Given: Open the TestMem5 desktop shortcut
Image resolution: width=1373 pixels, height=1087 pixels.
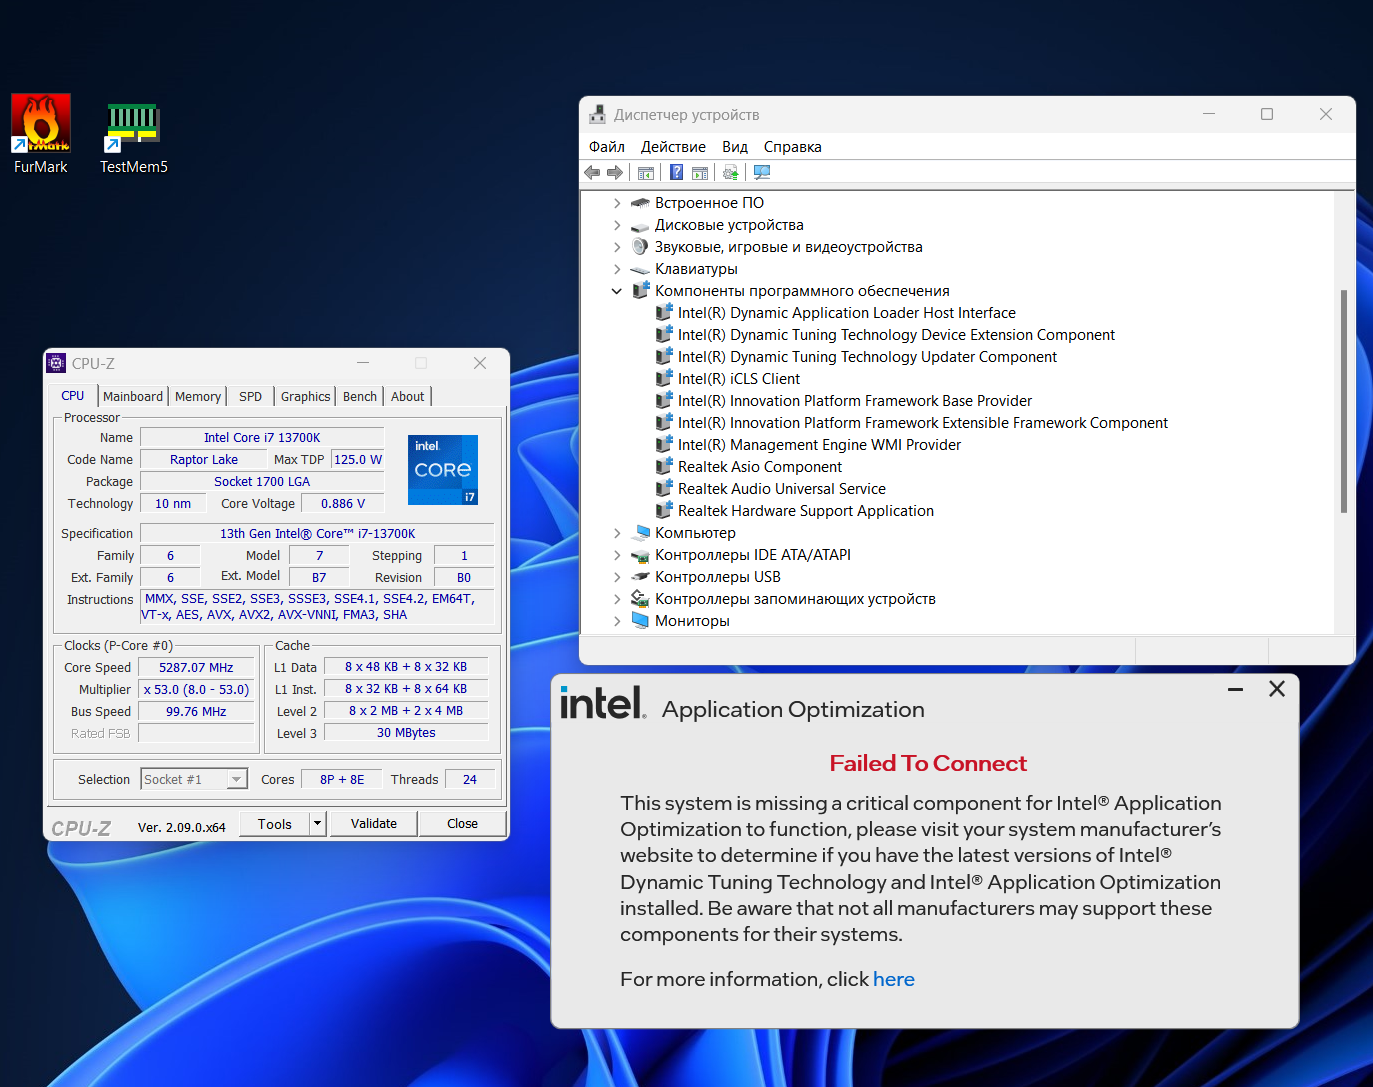Looking at the screenshot, I should 134,138.
